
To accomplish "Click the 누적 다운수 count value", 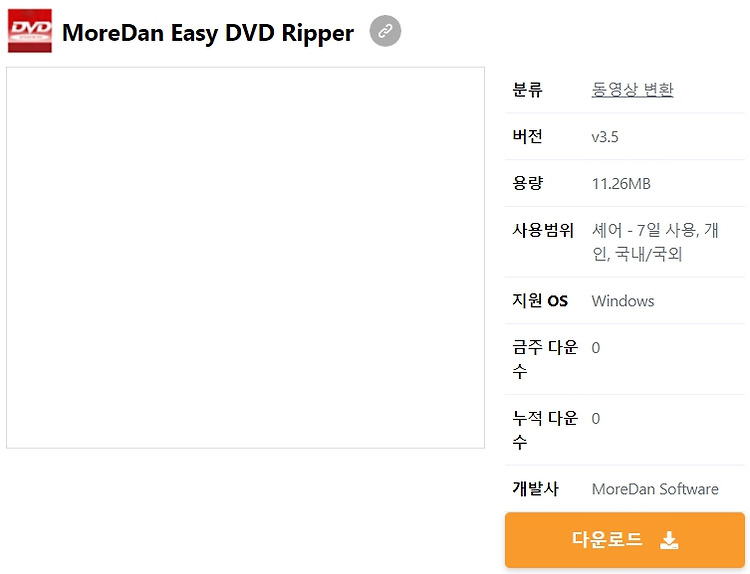I will [x=596, y=419].
